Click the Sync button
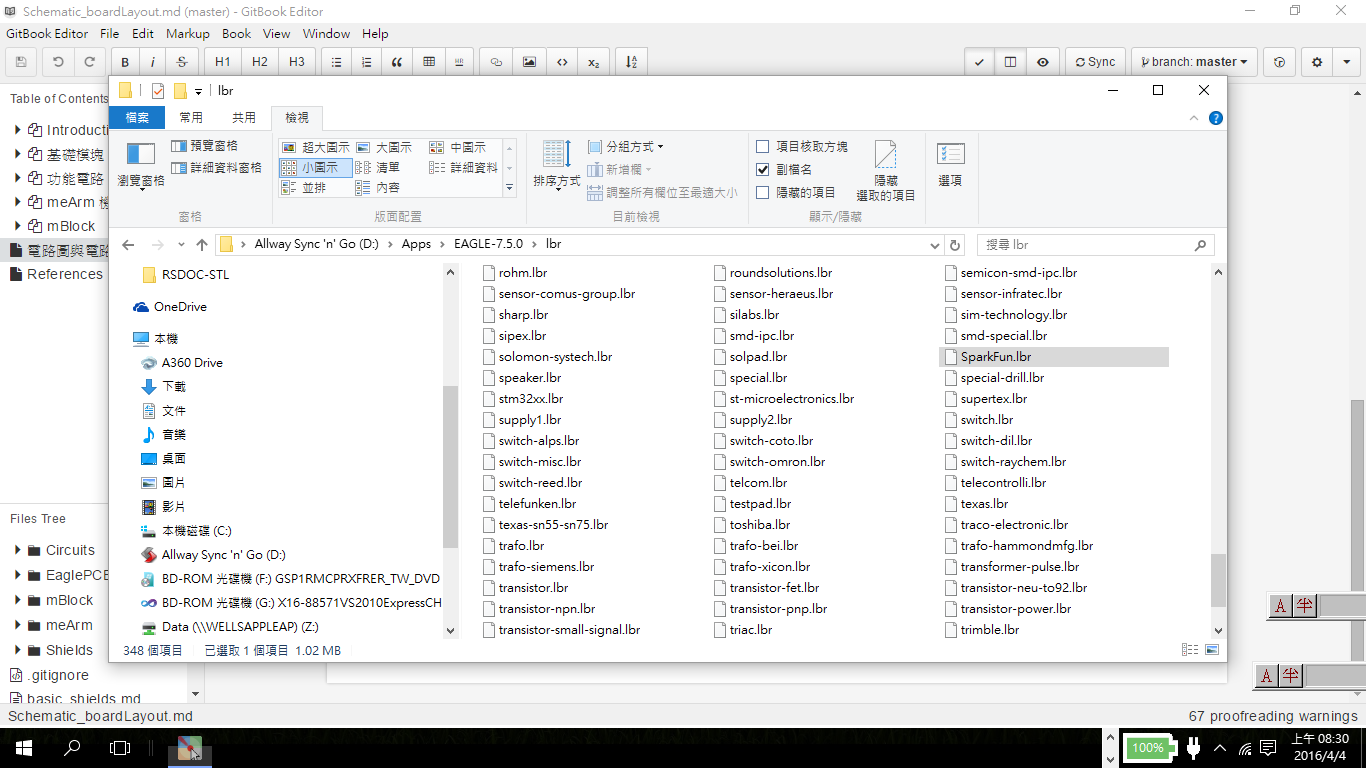 (x=1095, y=62)
